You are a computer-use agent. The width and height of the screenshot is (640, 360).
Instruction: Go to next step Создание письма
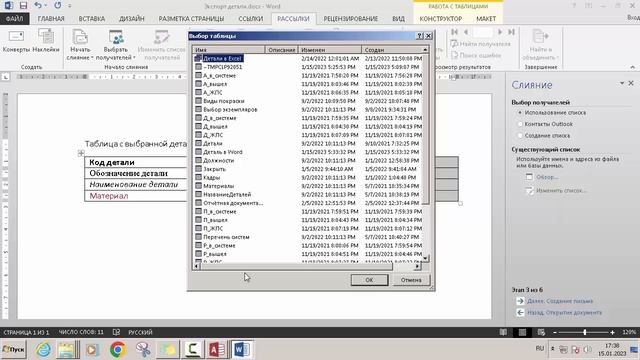click(x=560, y=301)
